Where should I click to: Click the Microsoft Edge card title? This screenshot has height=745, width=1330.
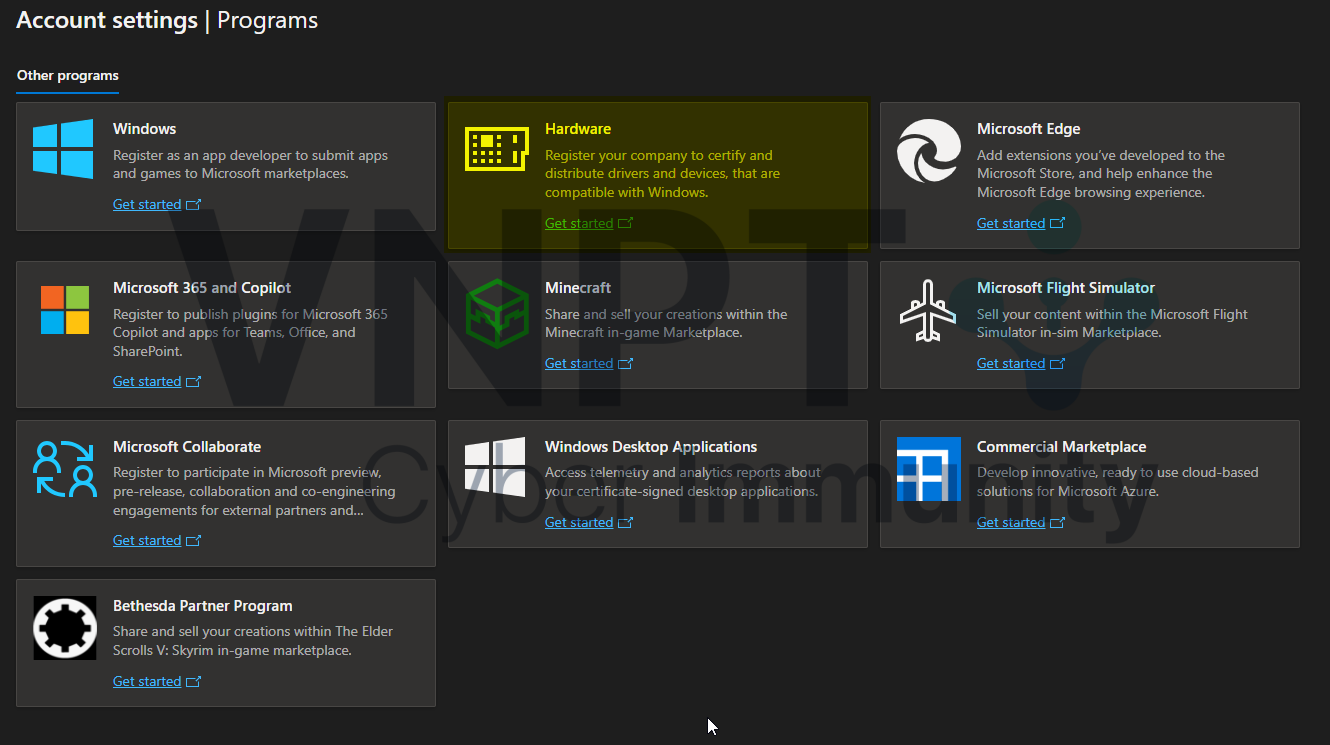tap(1028, 129)
